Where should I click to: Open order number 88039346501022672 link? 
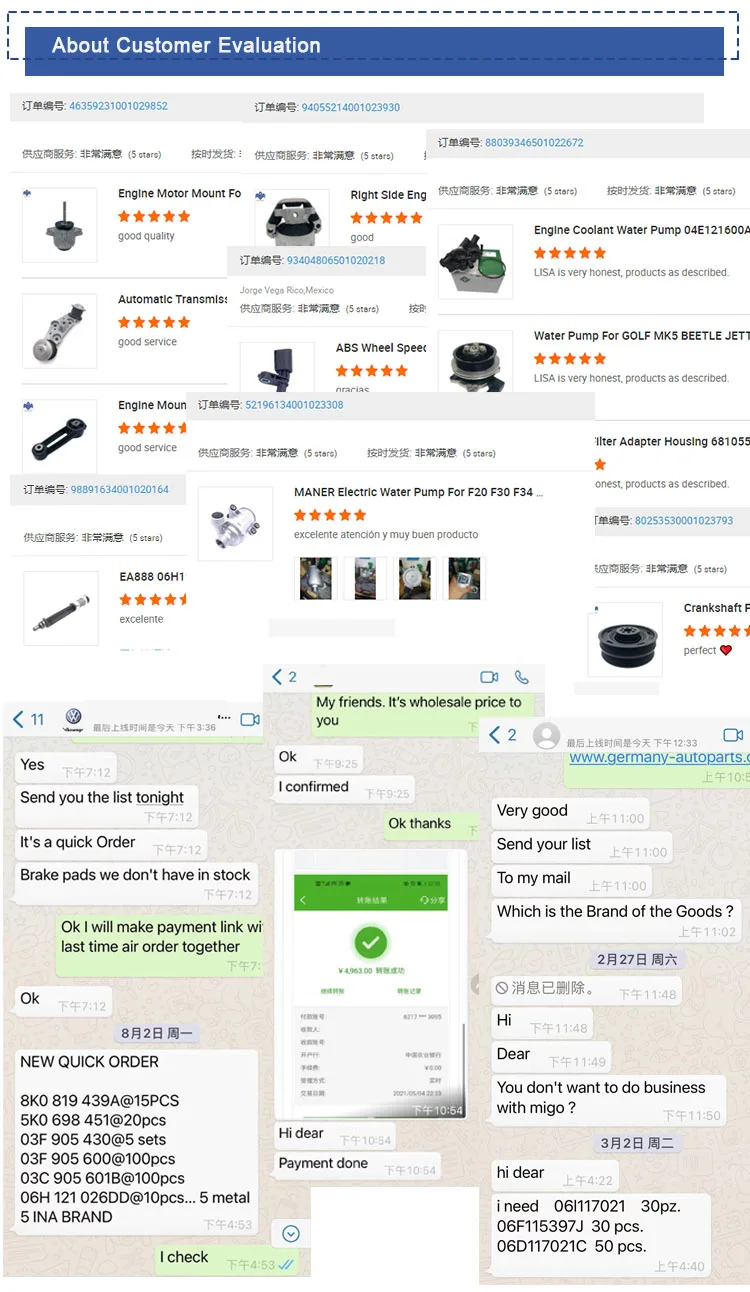pyautogui.click(x=534, y=143)
